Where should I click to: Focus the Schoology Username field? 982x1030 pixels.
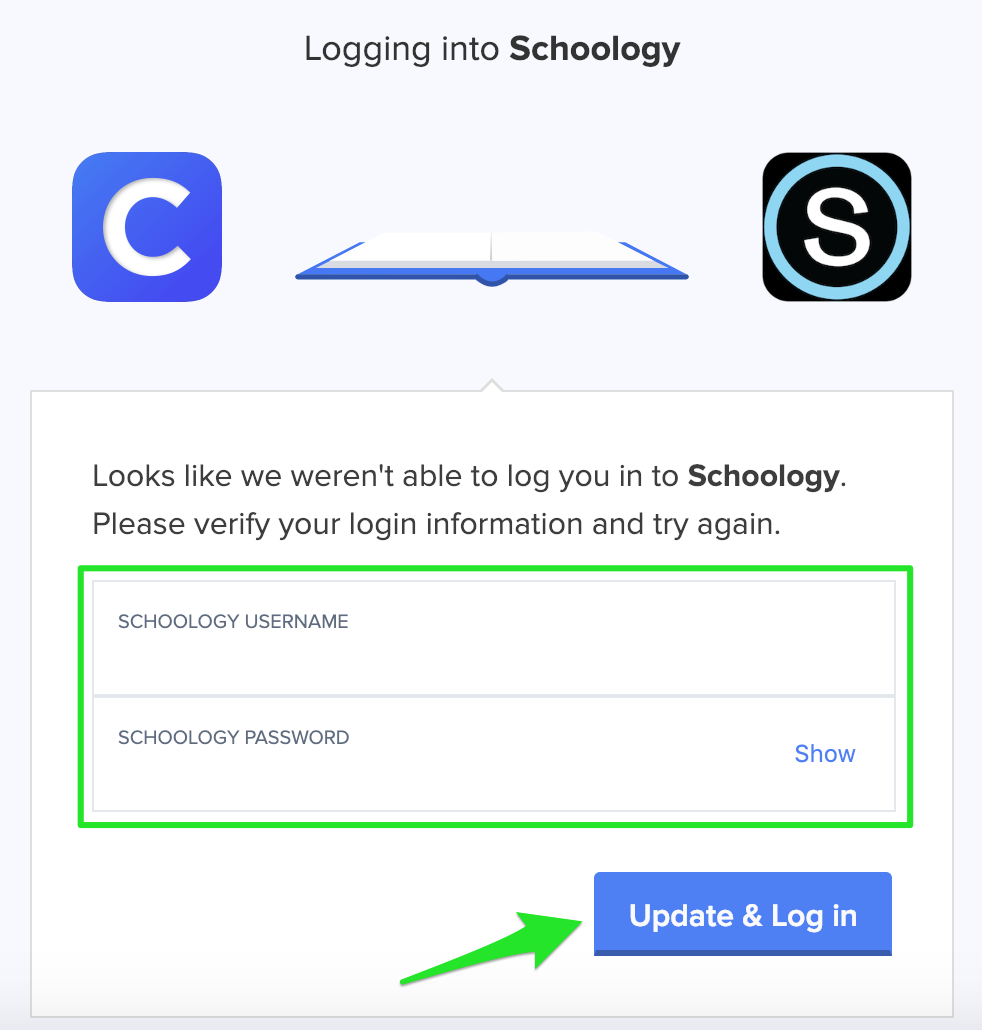[x=494, y=638]
